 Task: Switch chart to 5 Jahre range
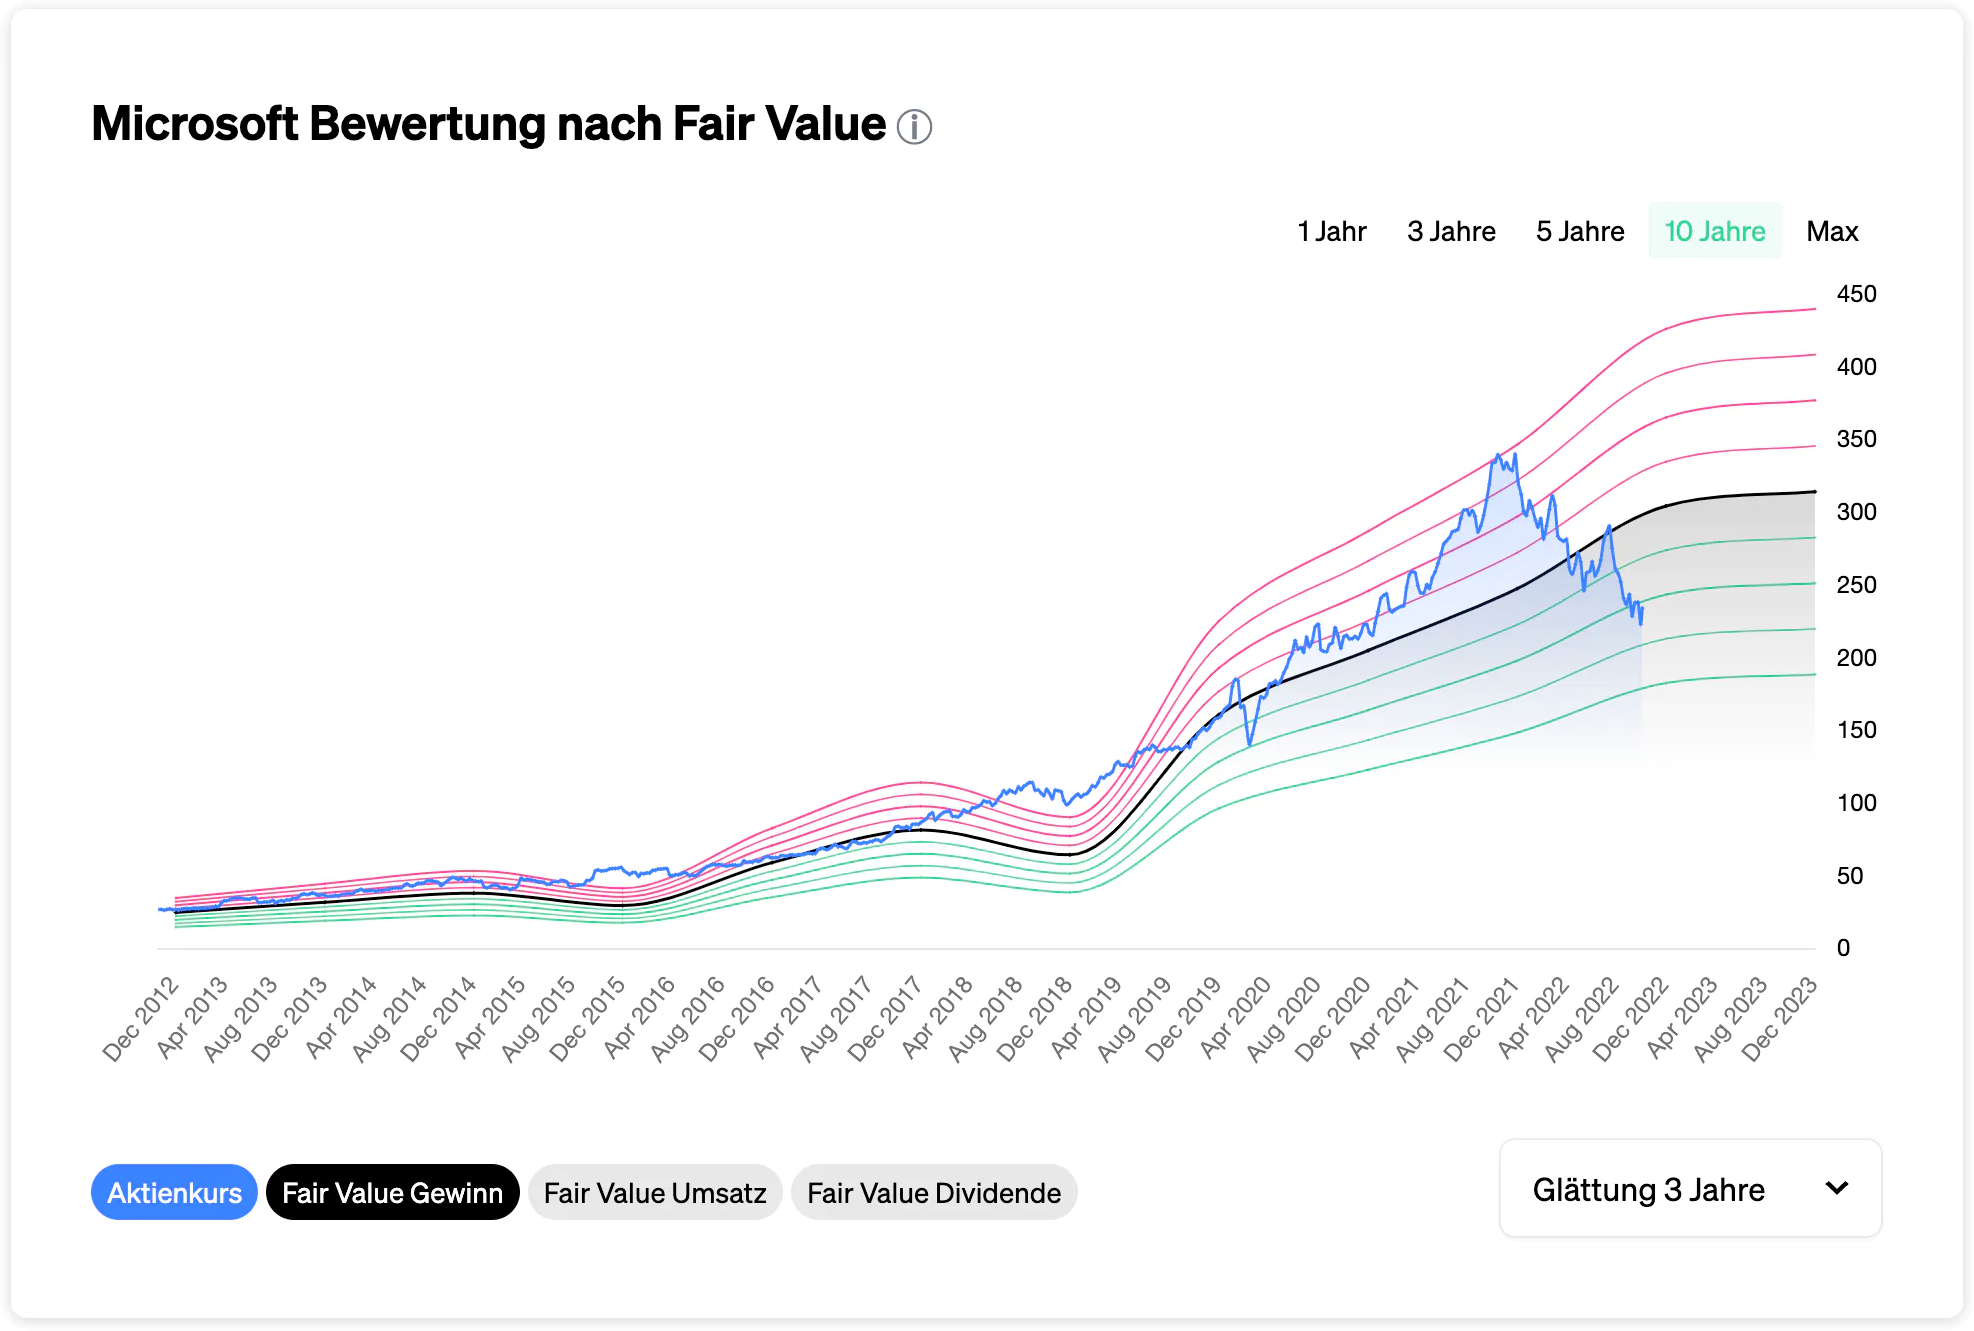click(1580, 231)
